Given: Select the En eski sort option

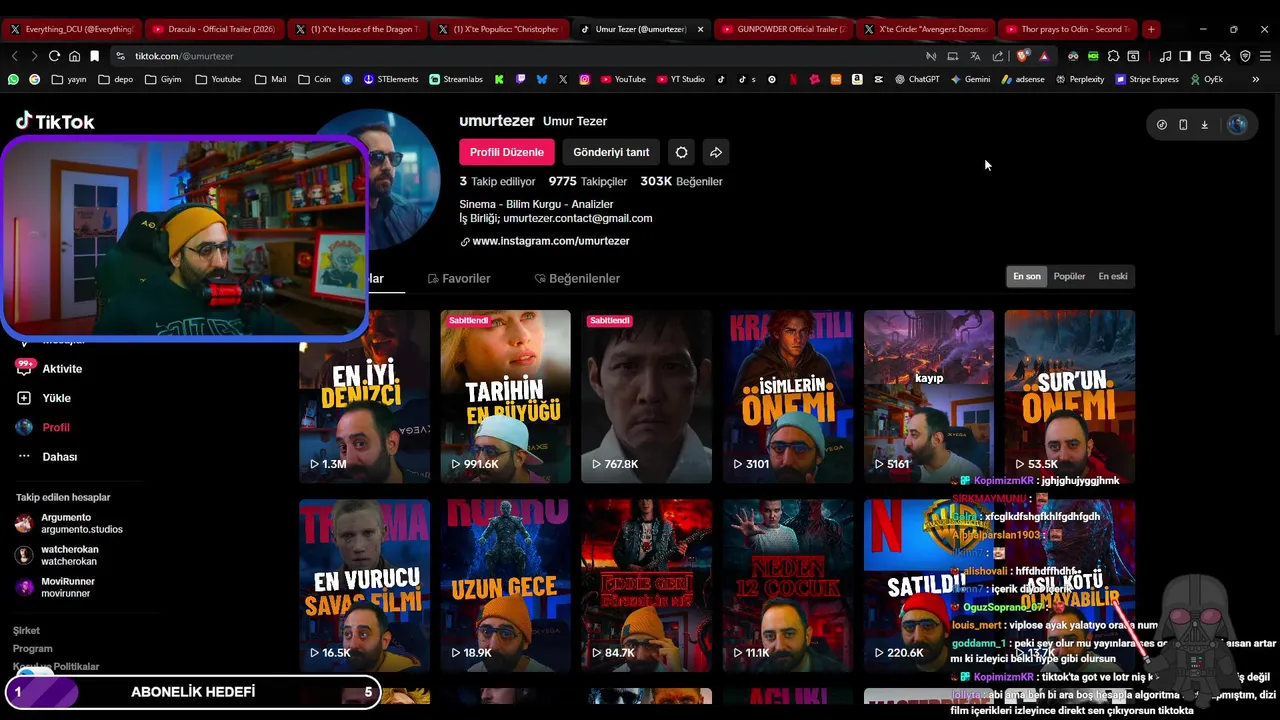Looking at the screenshot, I should (1113, 276).
